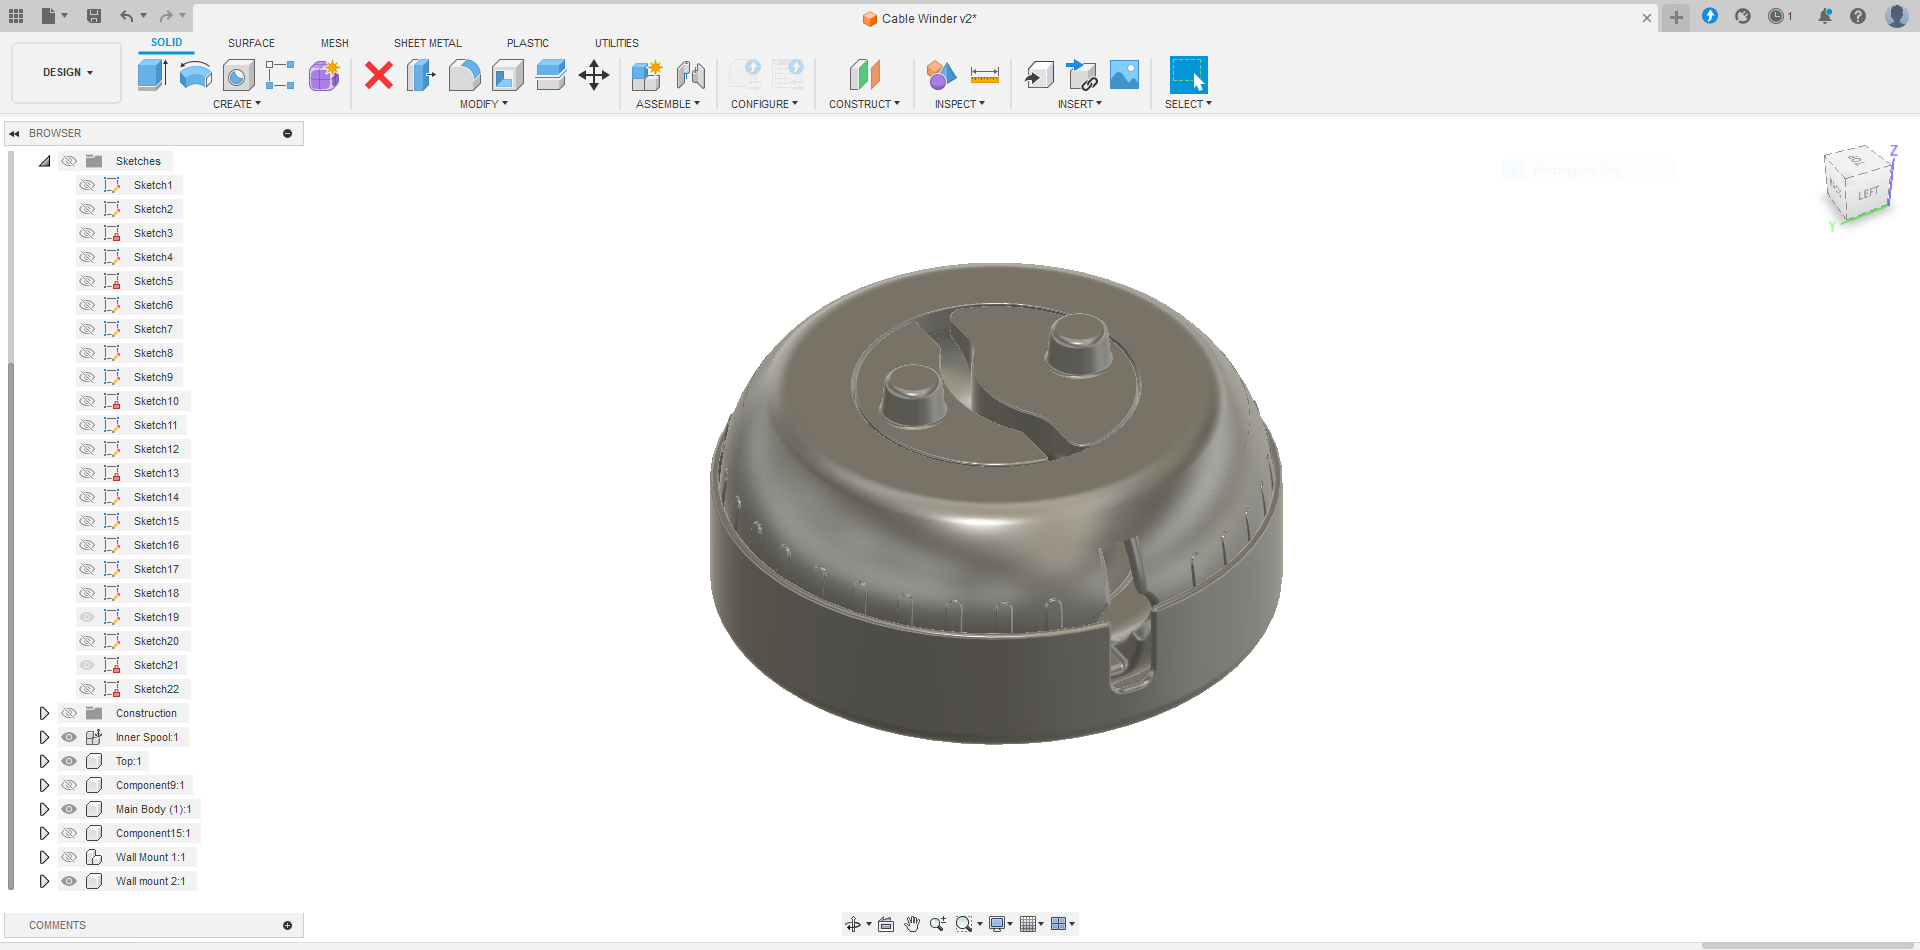Click the Insert Canvas image icon
Screen dimensions: 1920x950
click(x=1124, y=75)
